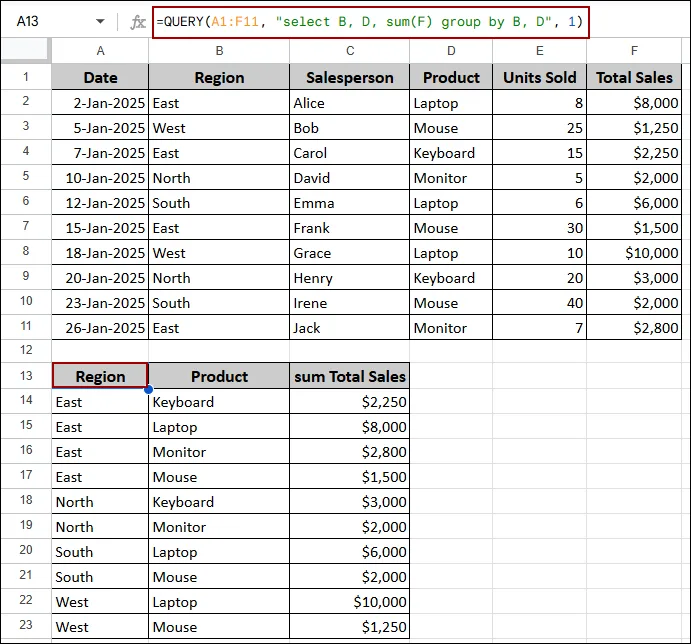Click the $1,250 result in row 23

coord(350,627)
